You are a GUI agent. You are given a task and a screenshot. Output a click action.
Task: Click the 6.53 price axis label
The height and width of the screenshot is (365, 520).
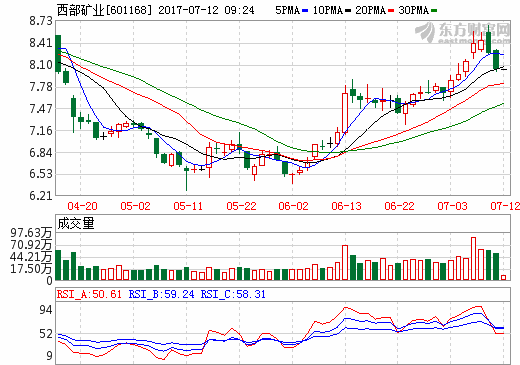pos(41,174)
